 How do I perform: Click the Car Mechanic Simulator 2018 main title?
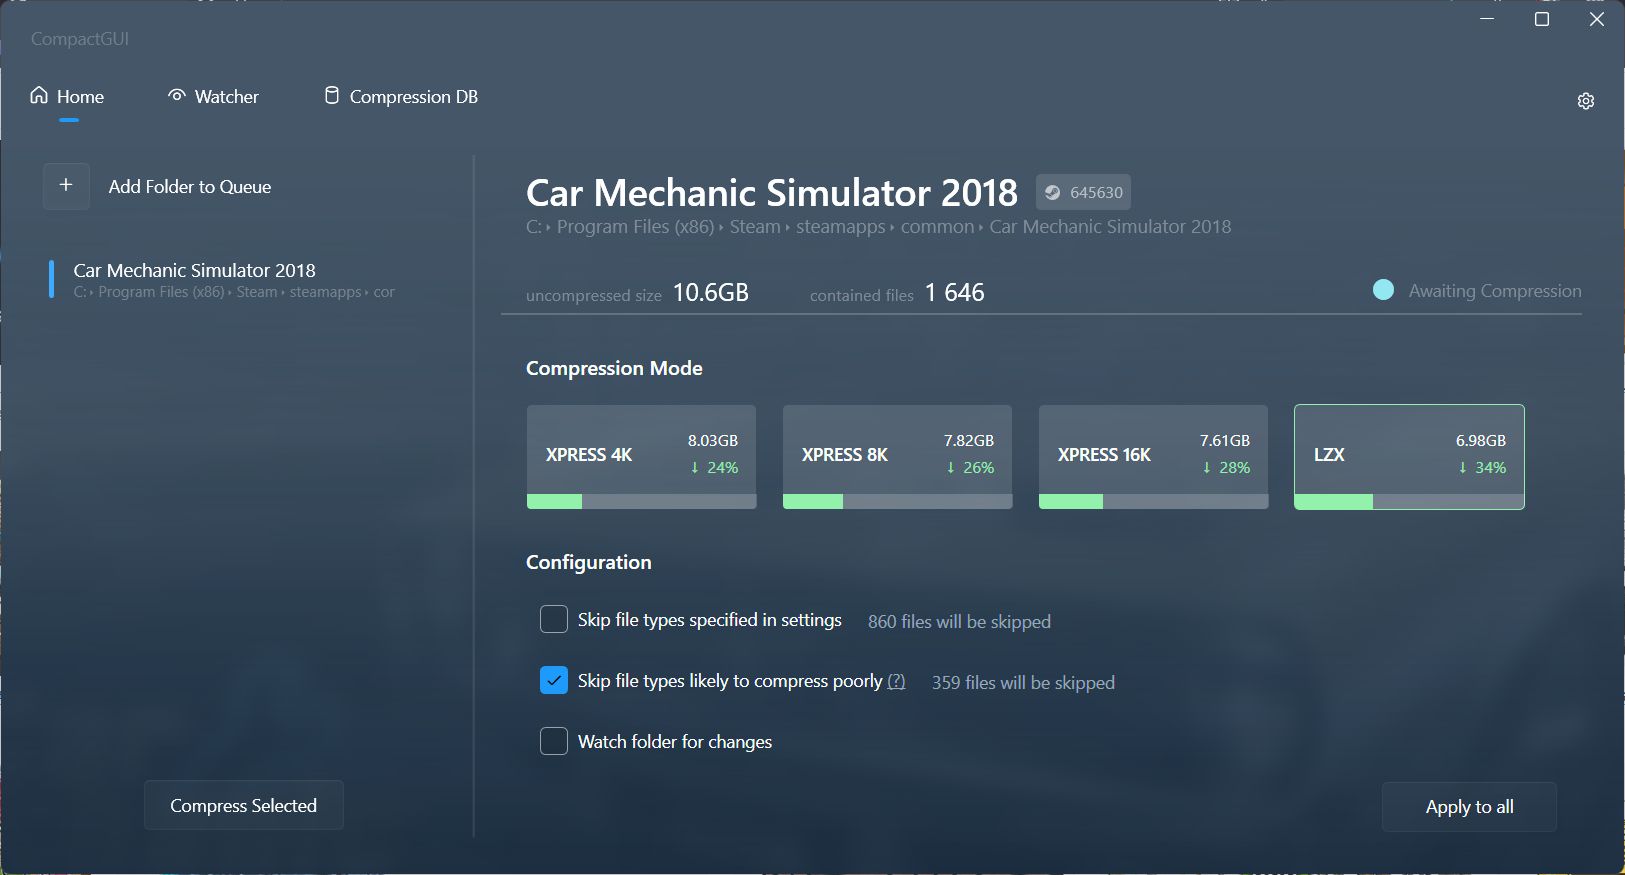click(x=772, y=192)
